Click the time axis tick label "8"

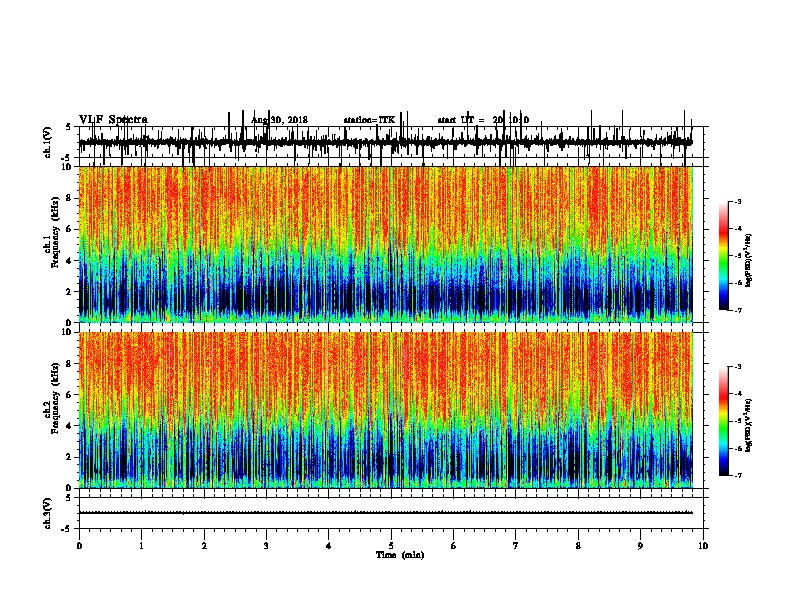[x=578, y=546]
